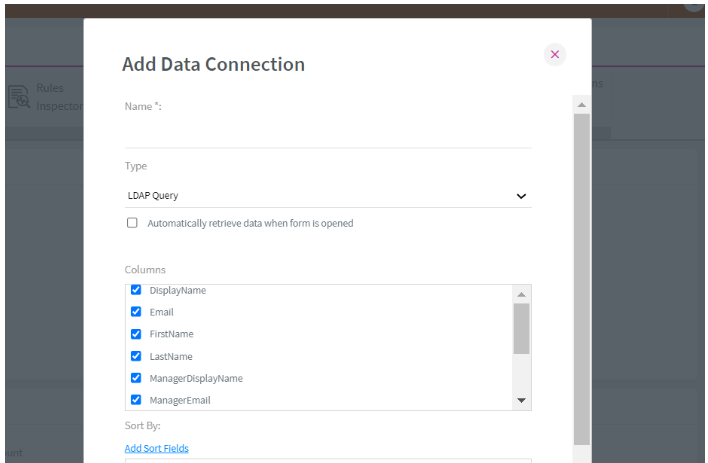708x463 pixels.
Task: Click the Add Sort Fields link
Action: pos(156,448)
